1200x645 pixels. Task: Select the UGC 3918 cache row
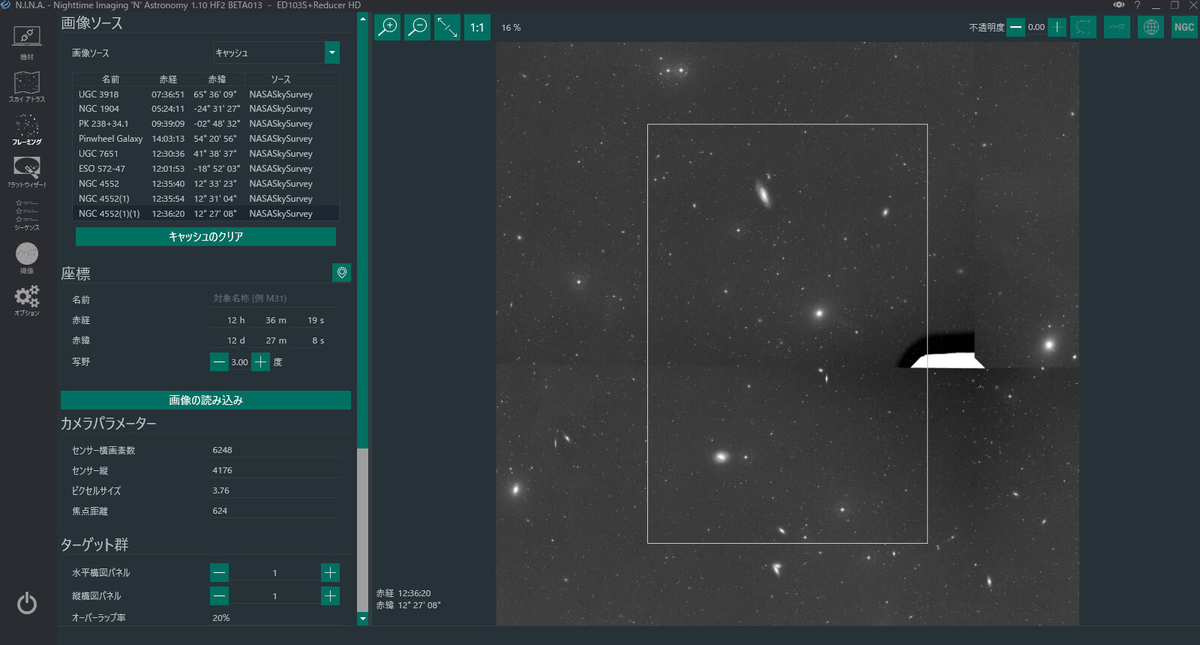click(x=206, y=94)
